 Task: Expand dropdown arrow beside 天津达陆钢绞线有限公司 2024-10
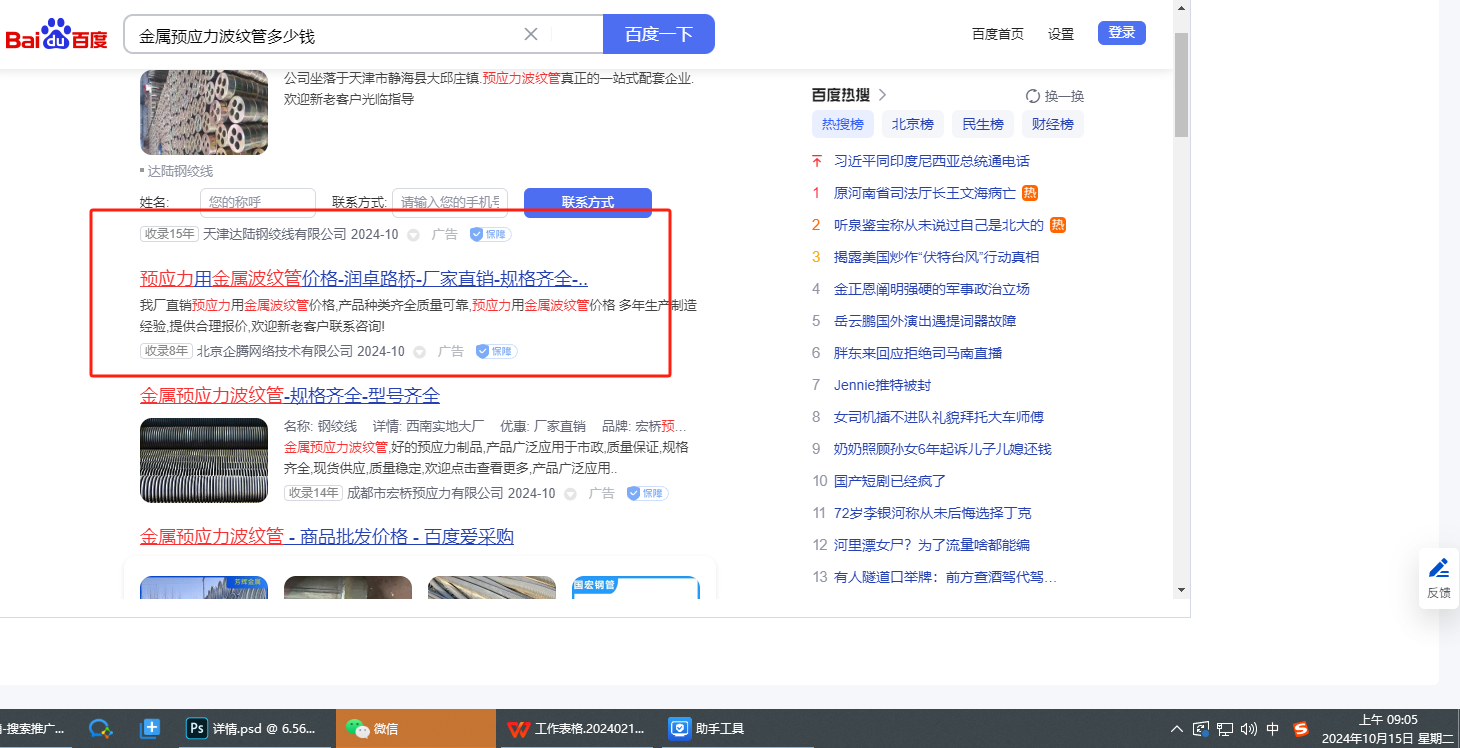[x=413, y=235]
